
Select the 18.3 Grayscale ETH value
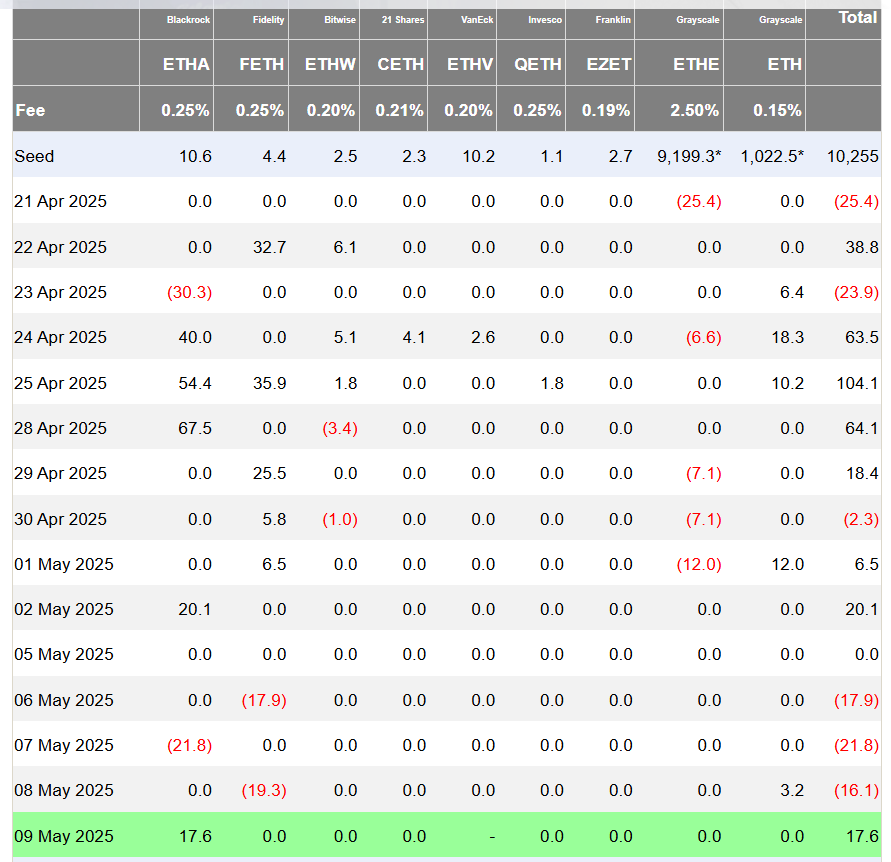(788, 338)
